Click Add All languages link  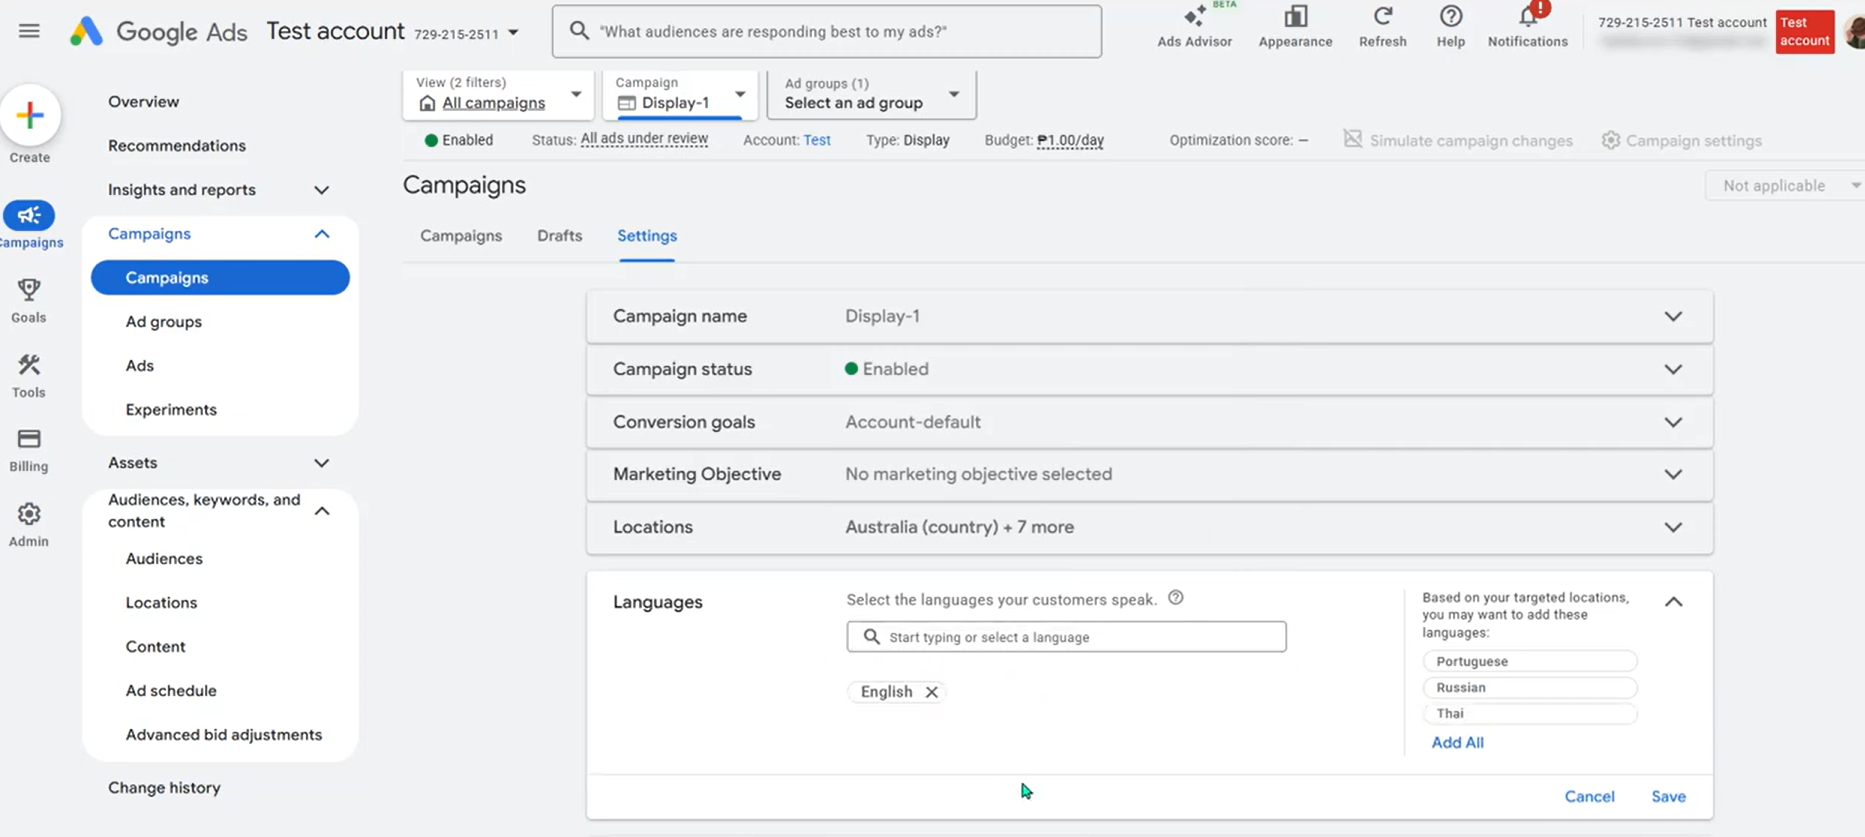click(x=1457, y=743)
